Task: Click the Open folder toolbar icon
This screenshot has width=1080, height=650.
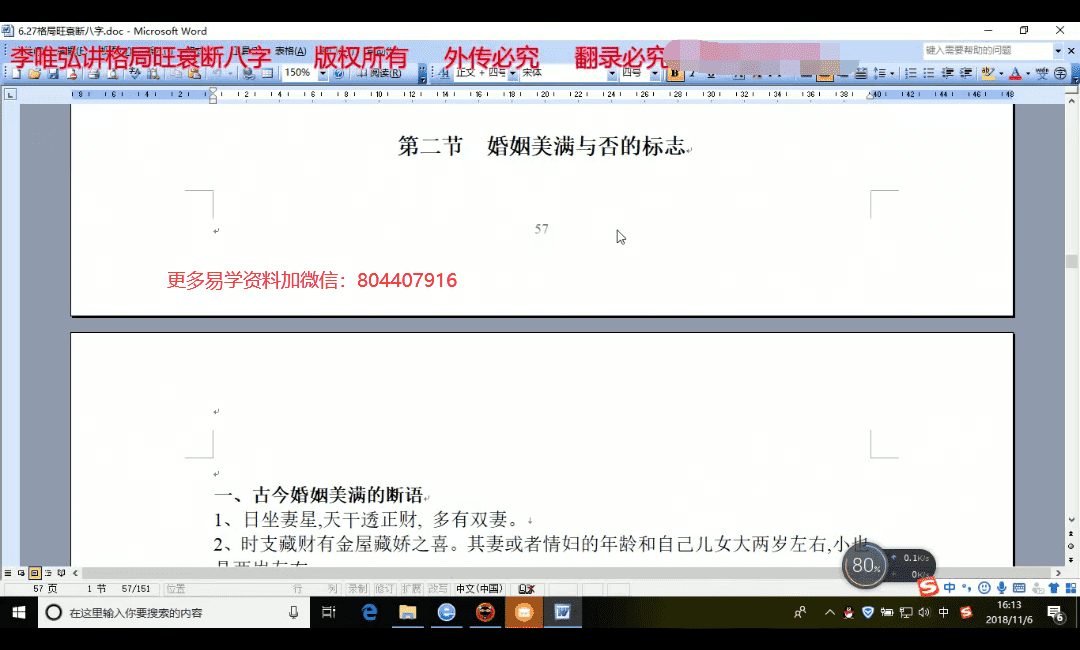Action: (x=35, y=73)
